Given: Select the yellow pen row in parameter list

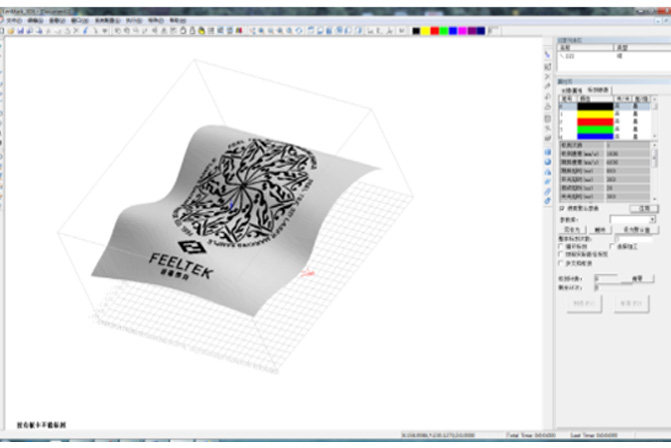Looking at the screenshot, I should pos(605,114).
